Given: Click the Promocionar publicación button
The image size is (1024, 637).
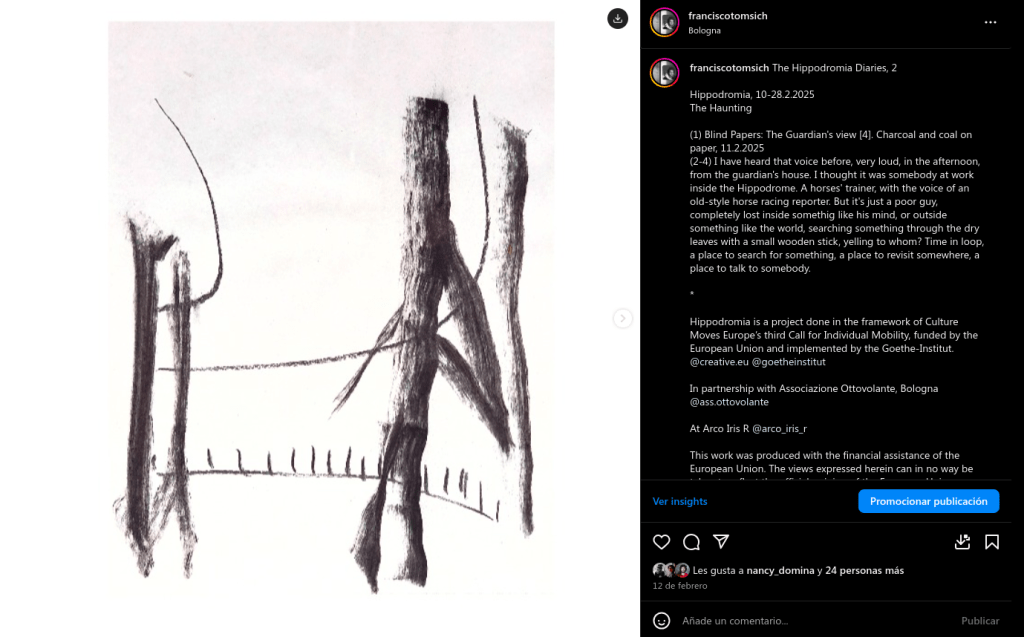Looking at the screenshot, I should [929, 501].
